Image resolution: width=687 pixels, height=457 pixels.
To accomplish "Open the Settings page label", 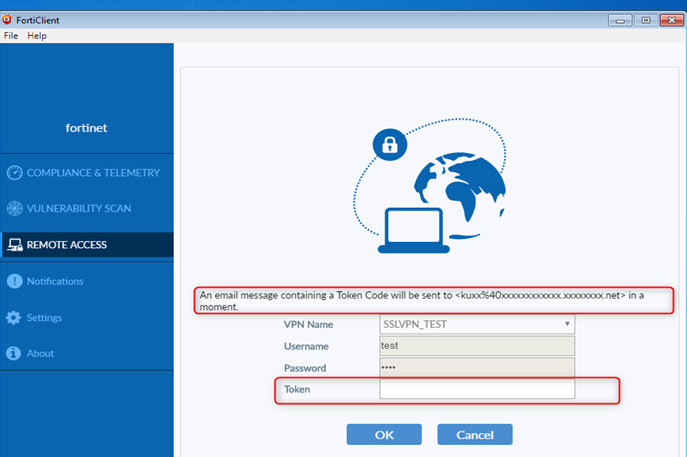I will point(44,318).
